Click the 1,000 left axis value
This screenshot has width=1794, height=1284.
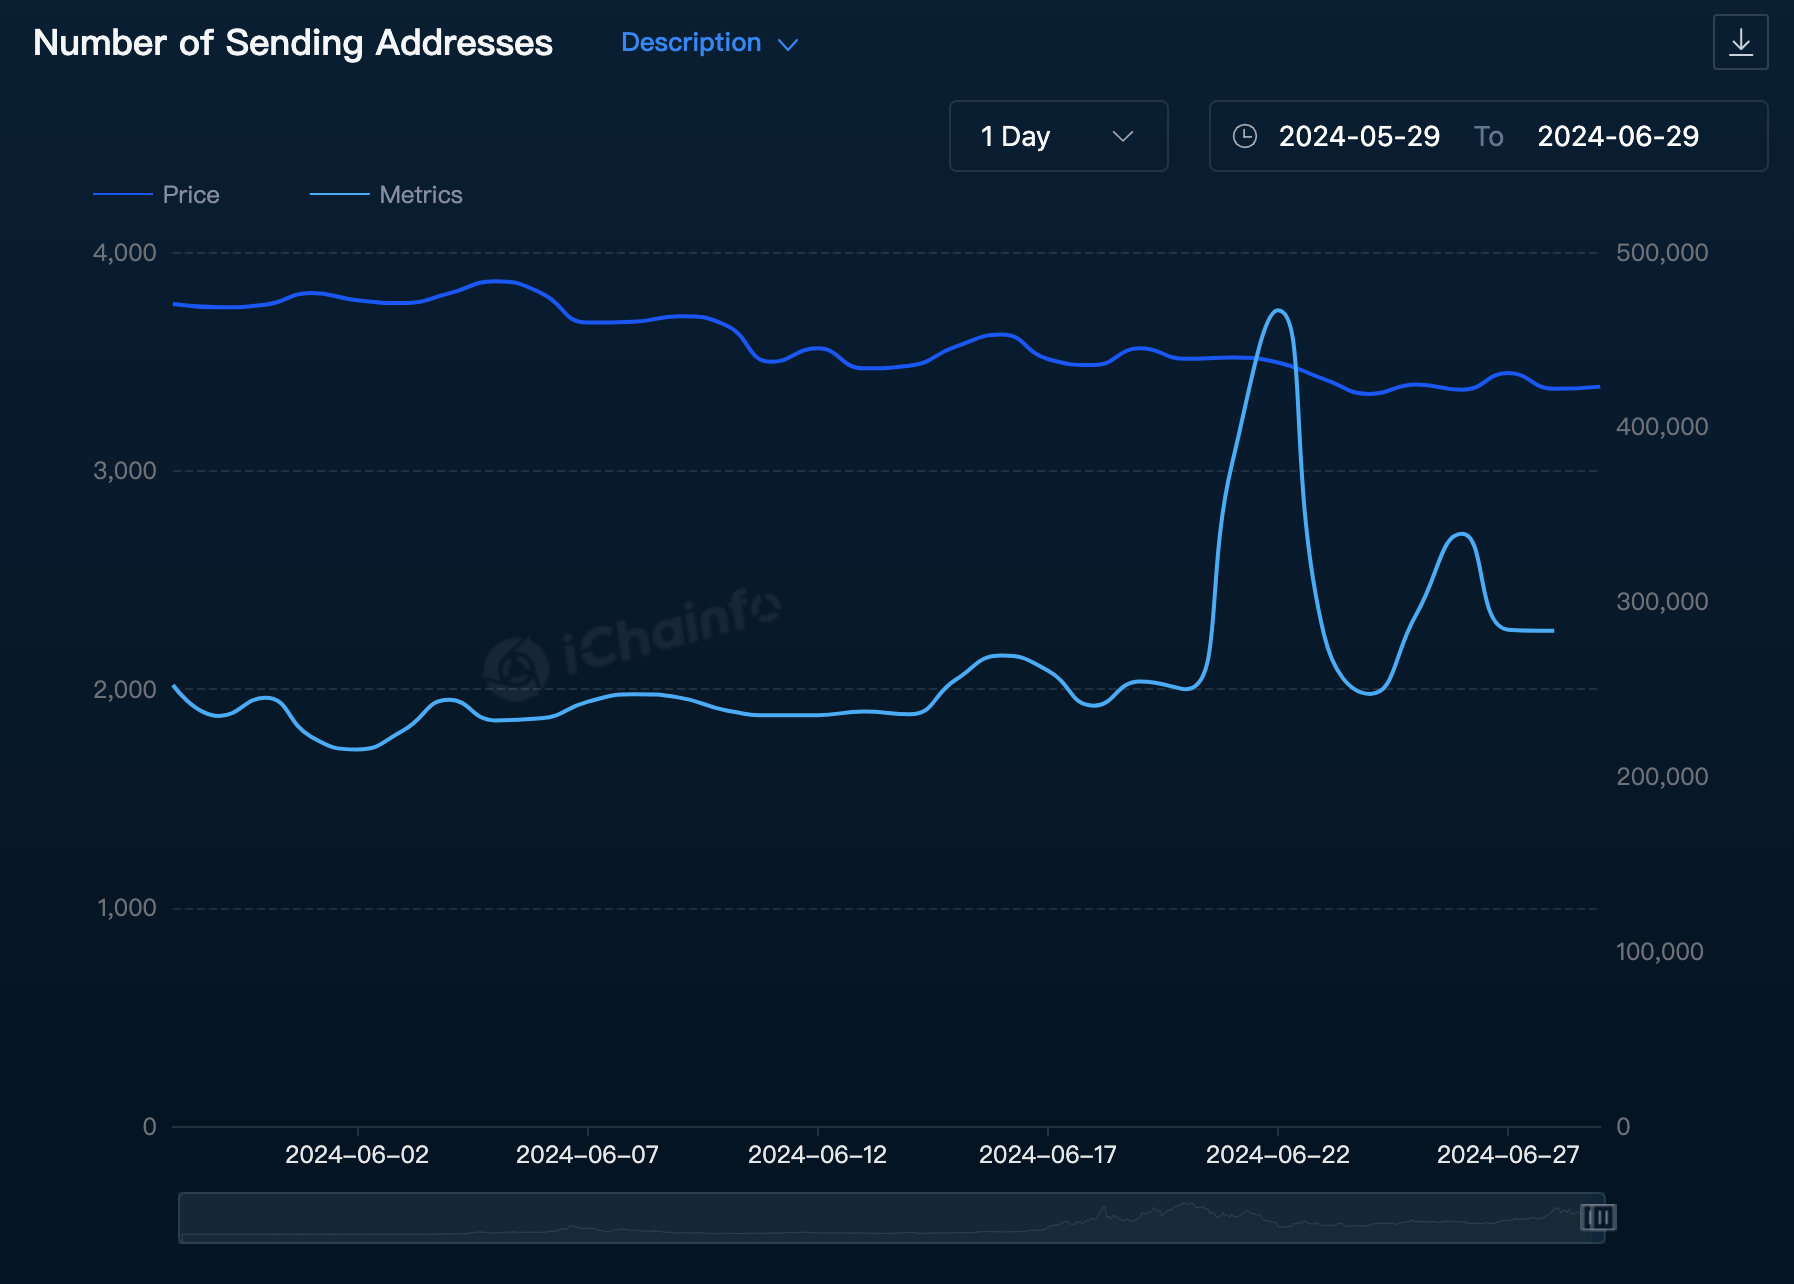127,908
